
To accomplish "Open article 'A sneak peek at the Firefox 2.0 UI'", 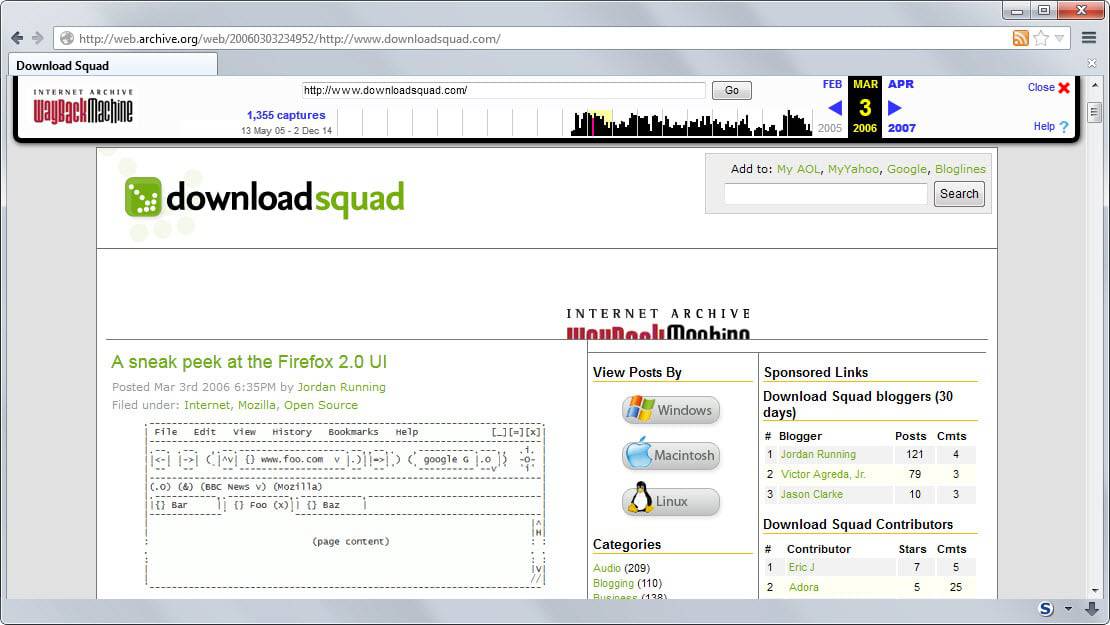I will 249,362.
